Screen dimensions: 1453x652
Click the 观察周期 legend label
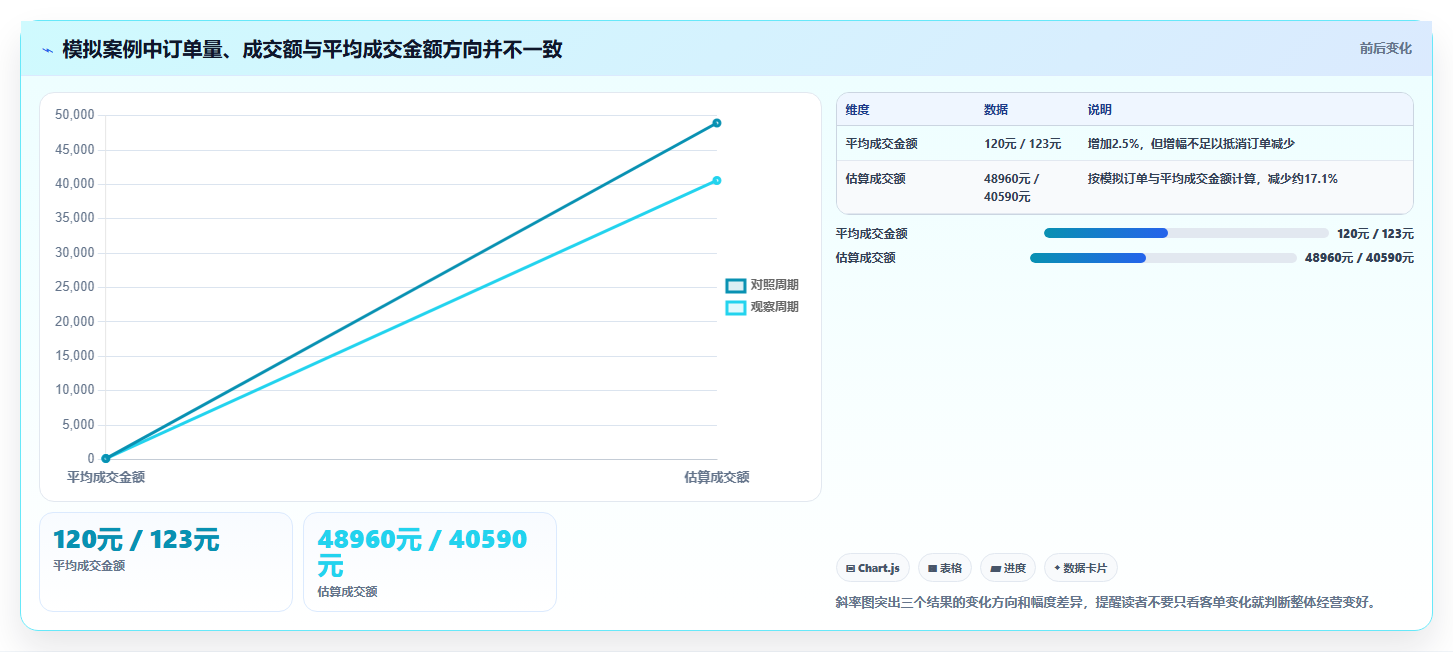(x=775, y=307)
